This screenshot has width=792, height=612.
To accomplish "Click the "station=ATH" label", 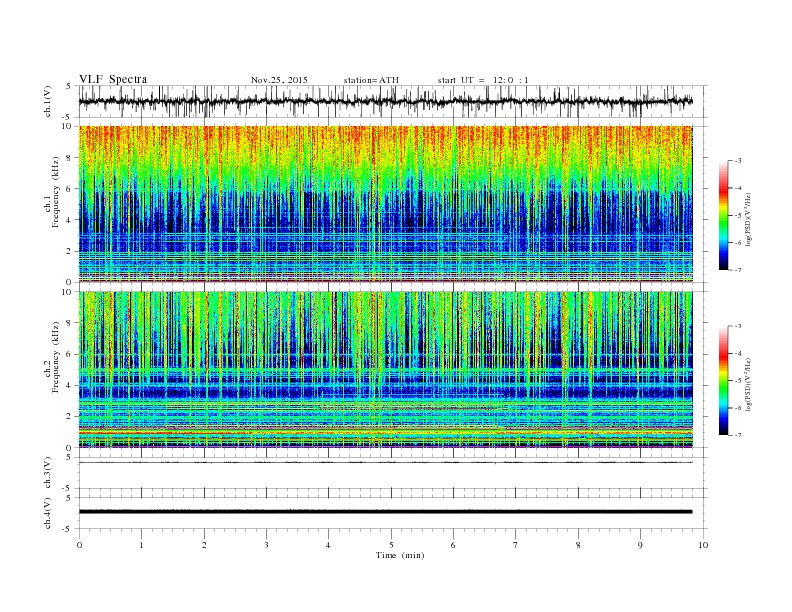I will click(371, 80).
